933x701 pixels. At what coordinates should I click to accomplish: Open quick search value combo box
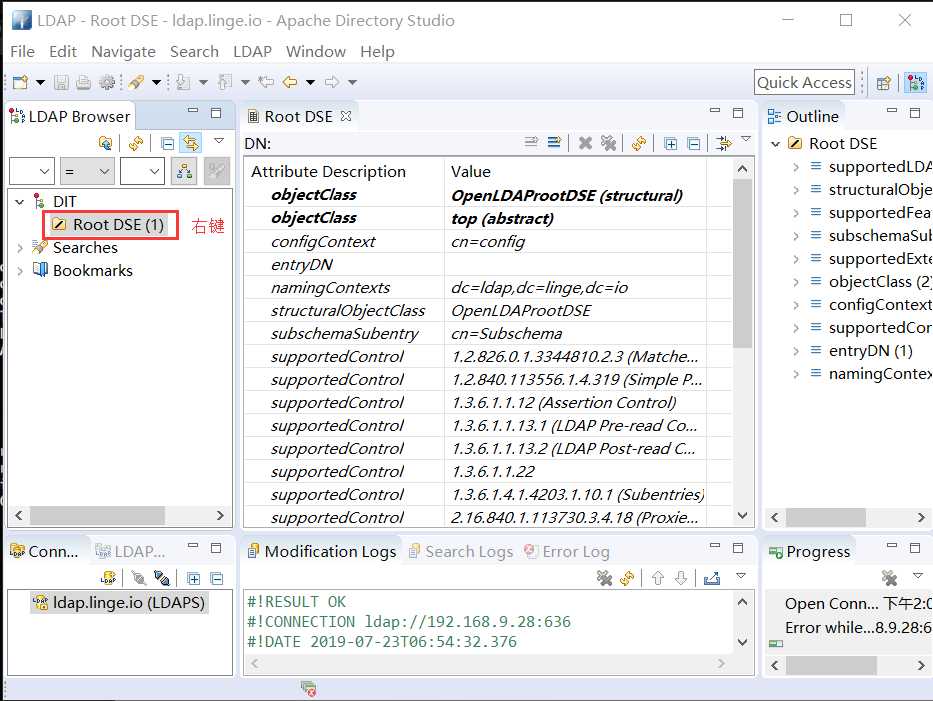tap(142, 172)
